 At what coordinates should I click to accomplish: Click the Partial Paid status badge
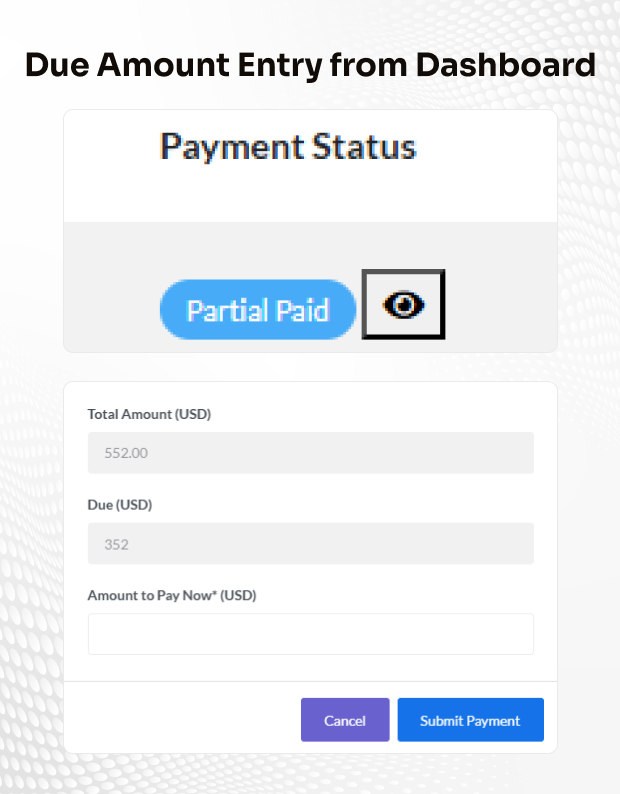pos(258,310)
